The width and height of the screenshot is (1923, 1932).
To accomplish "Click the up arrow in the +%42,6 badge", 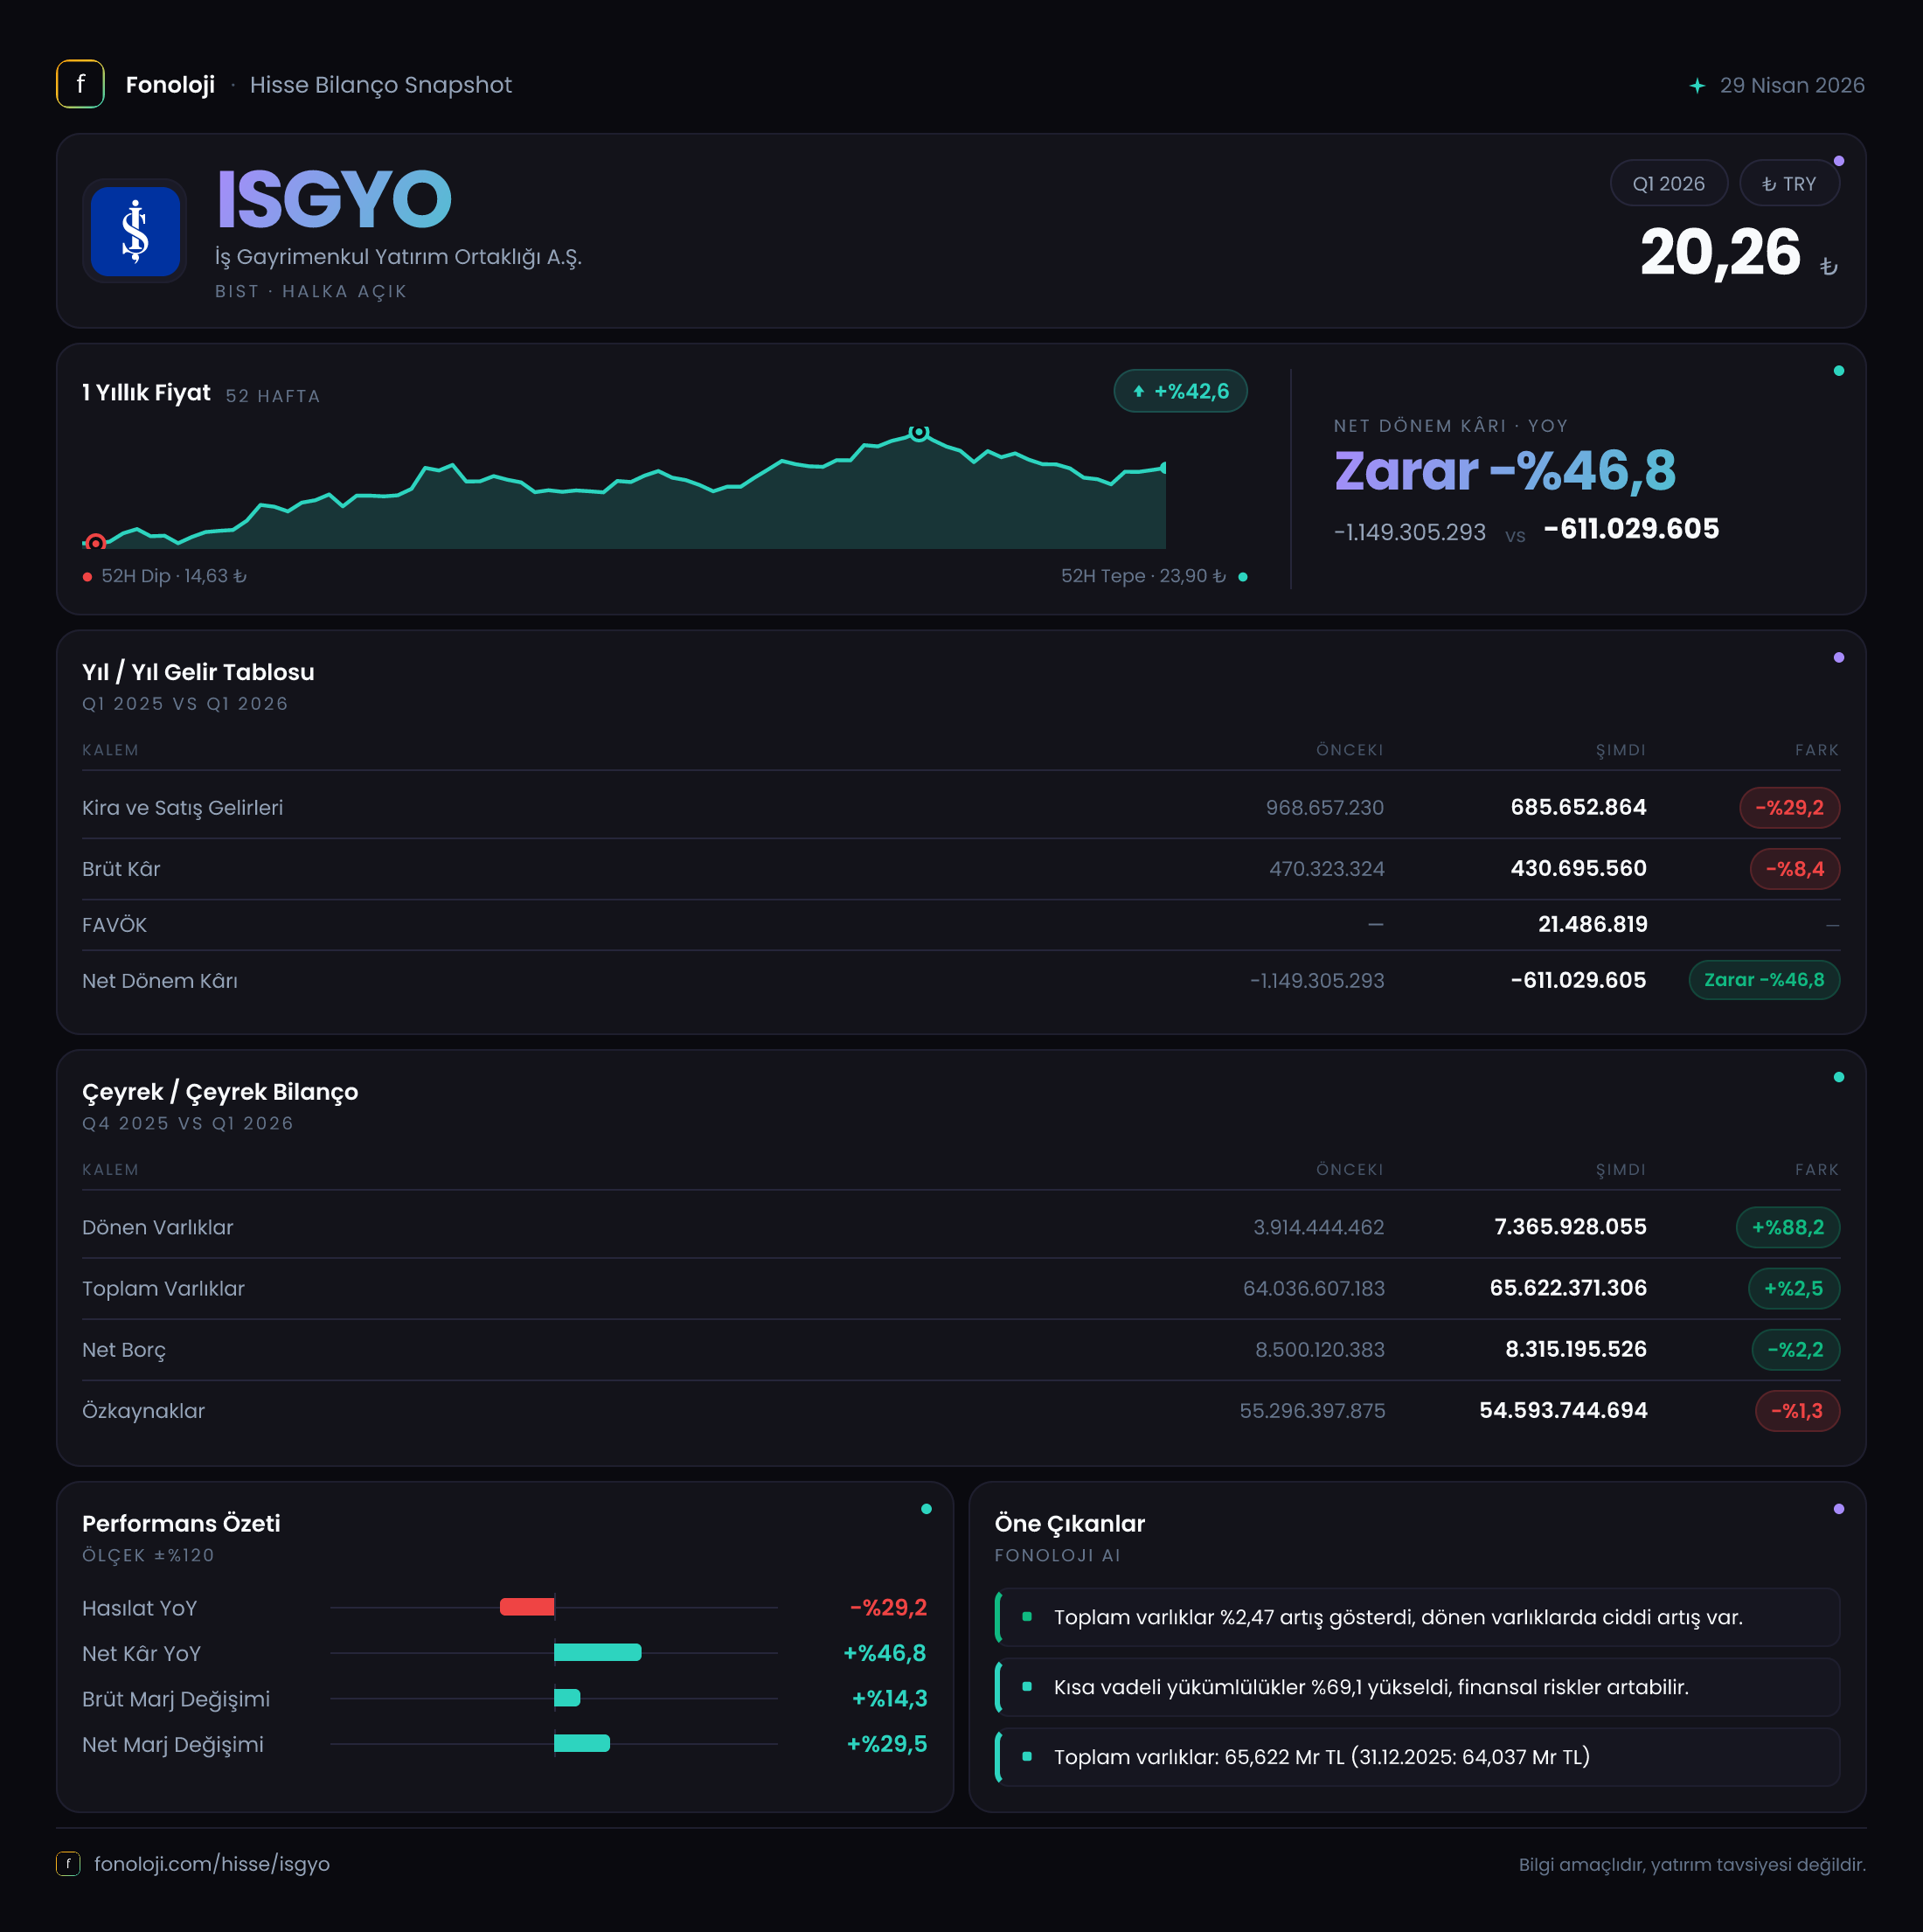I will pyautogui.click(x=1138, y=392).
